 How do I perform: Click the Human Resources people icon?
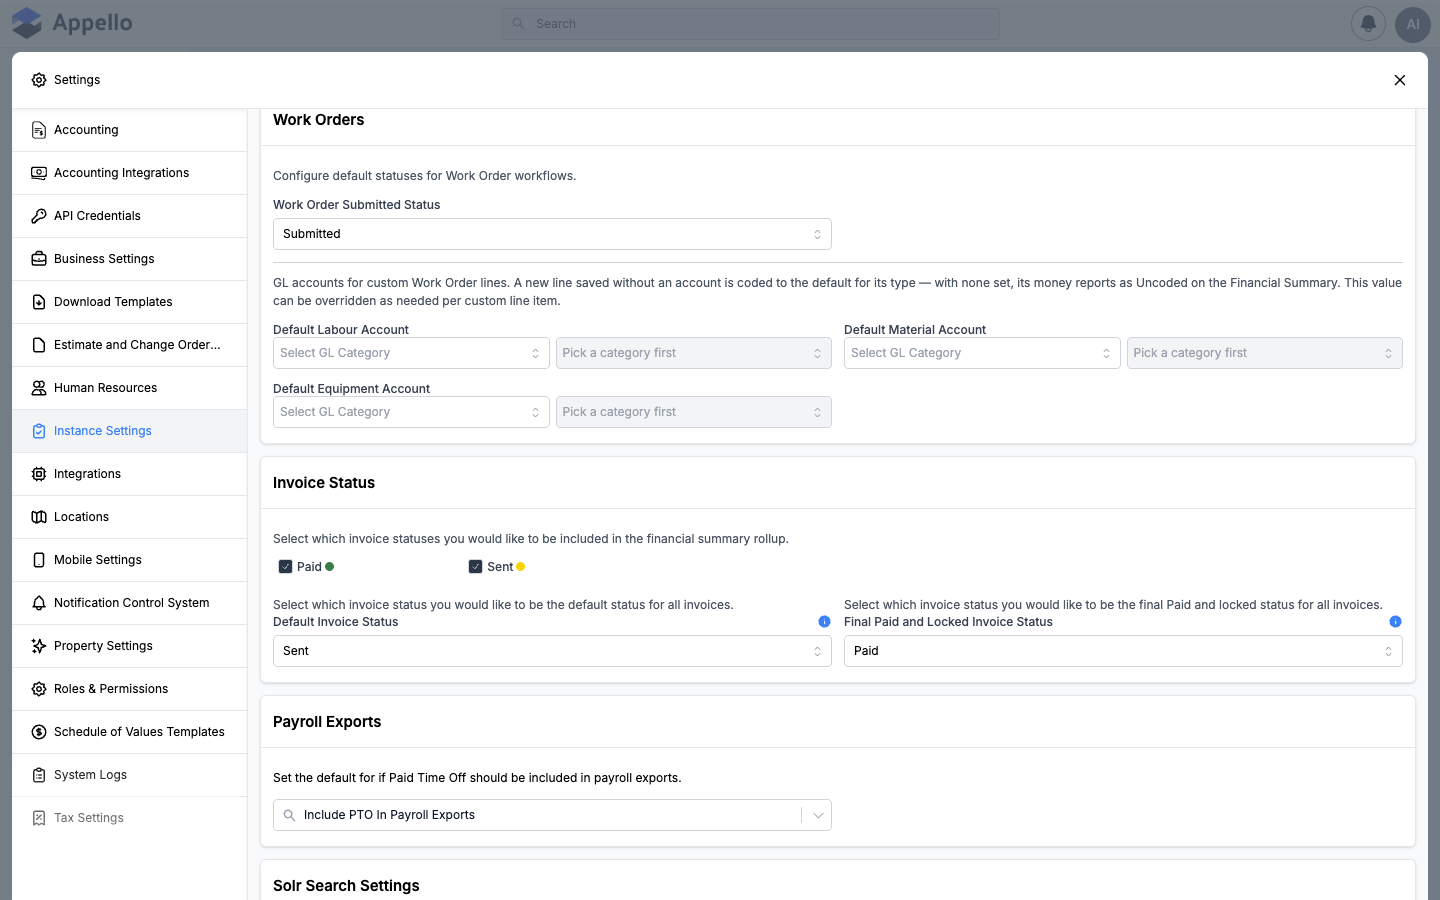39,388
